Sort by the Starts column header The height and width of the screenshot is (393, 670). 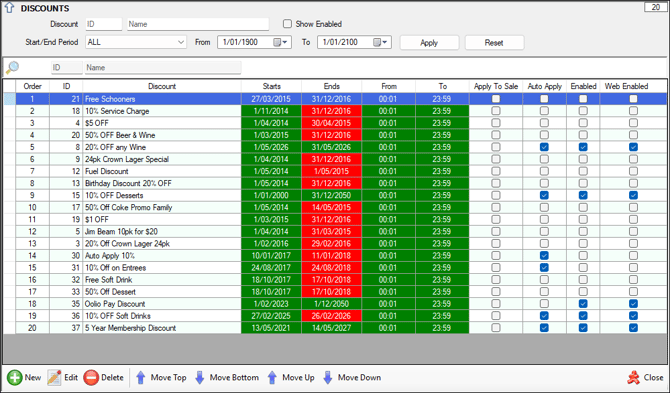(271, 86)
